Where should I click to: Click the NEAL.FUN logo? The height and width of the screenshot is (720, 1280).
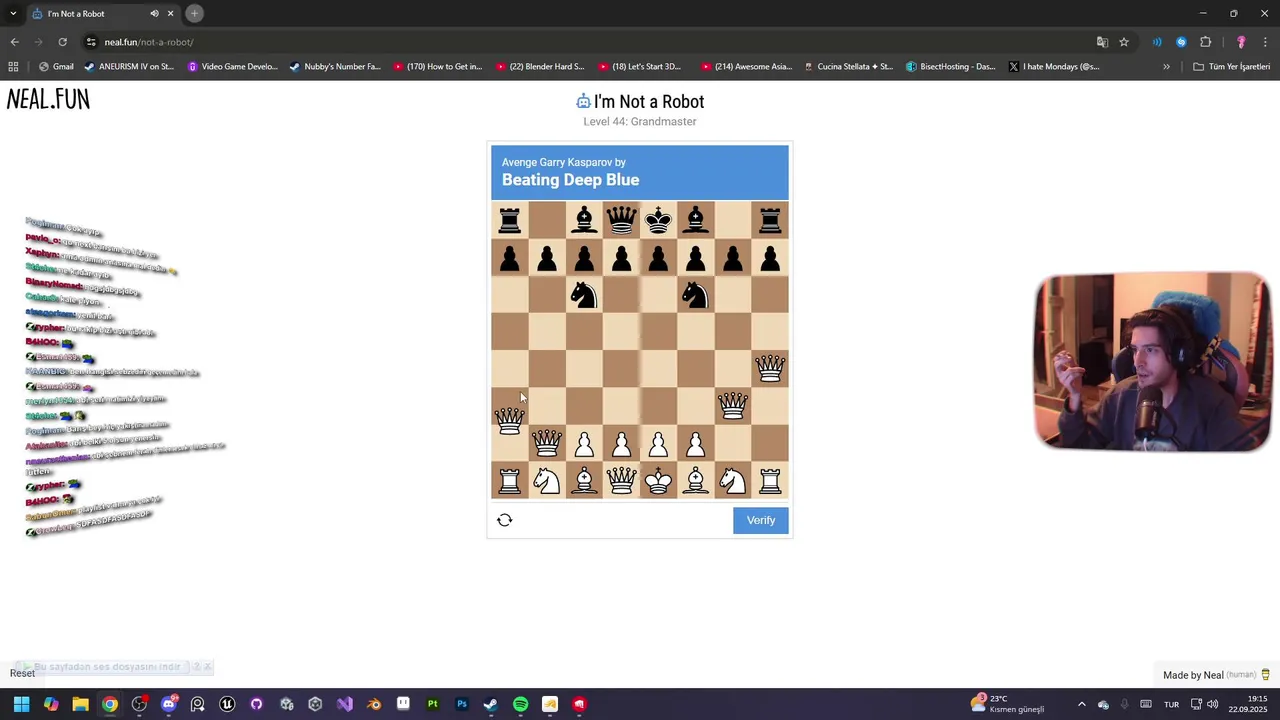pyautogui.click(x=48, y=99)
